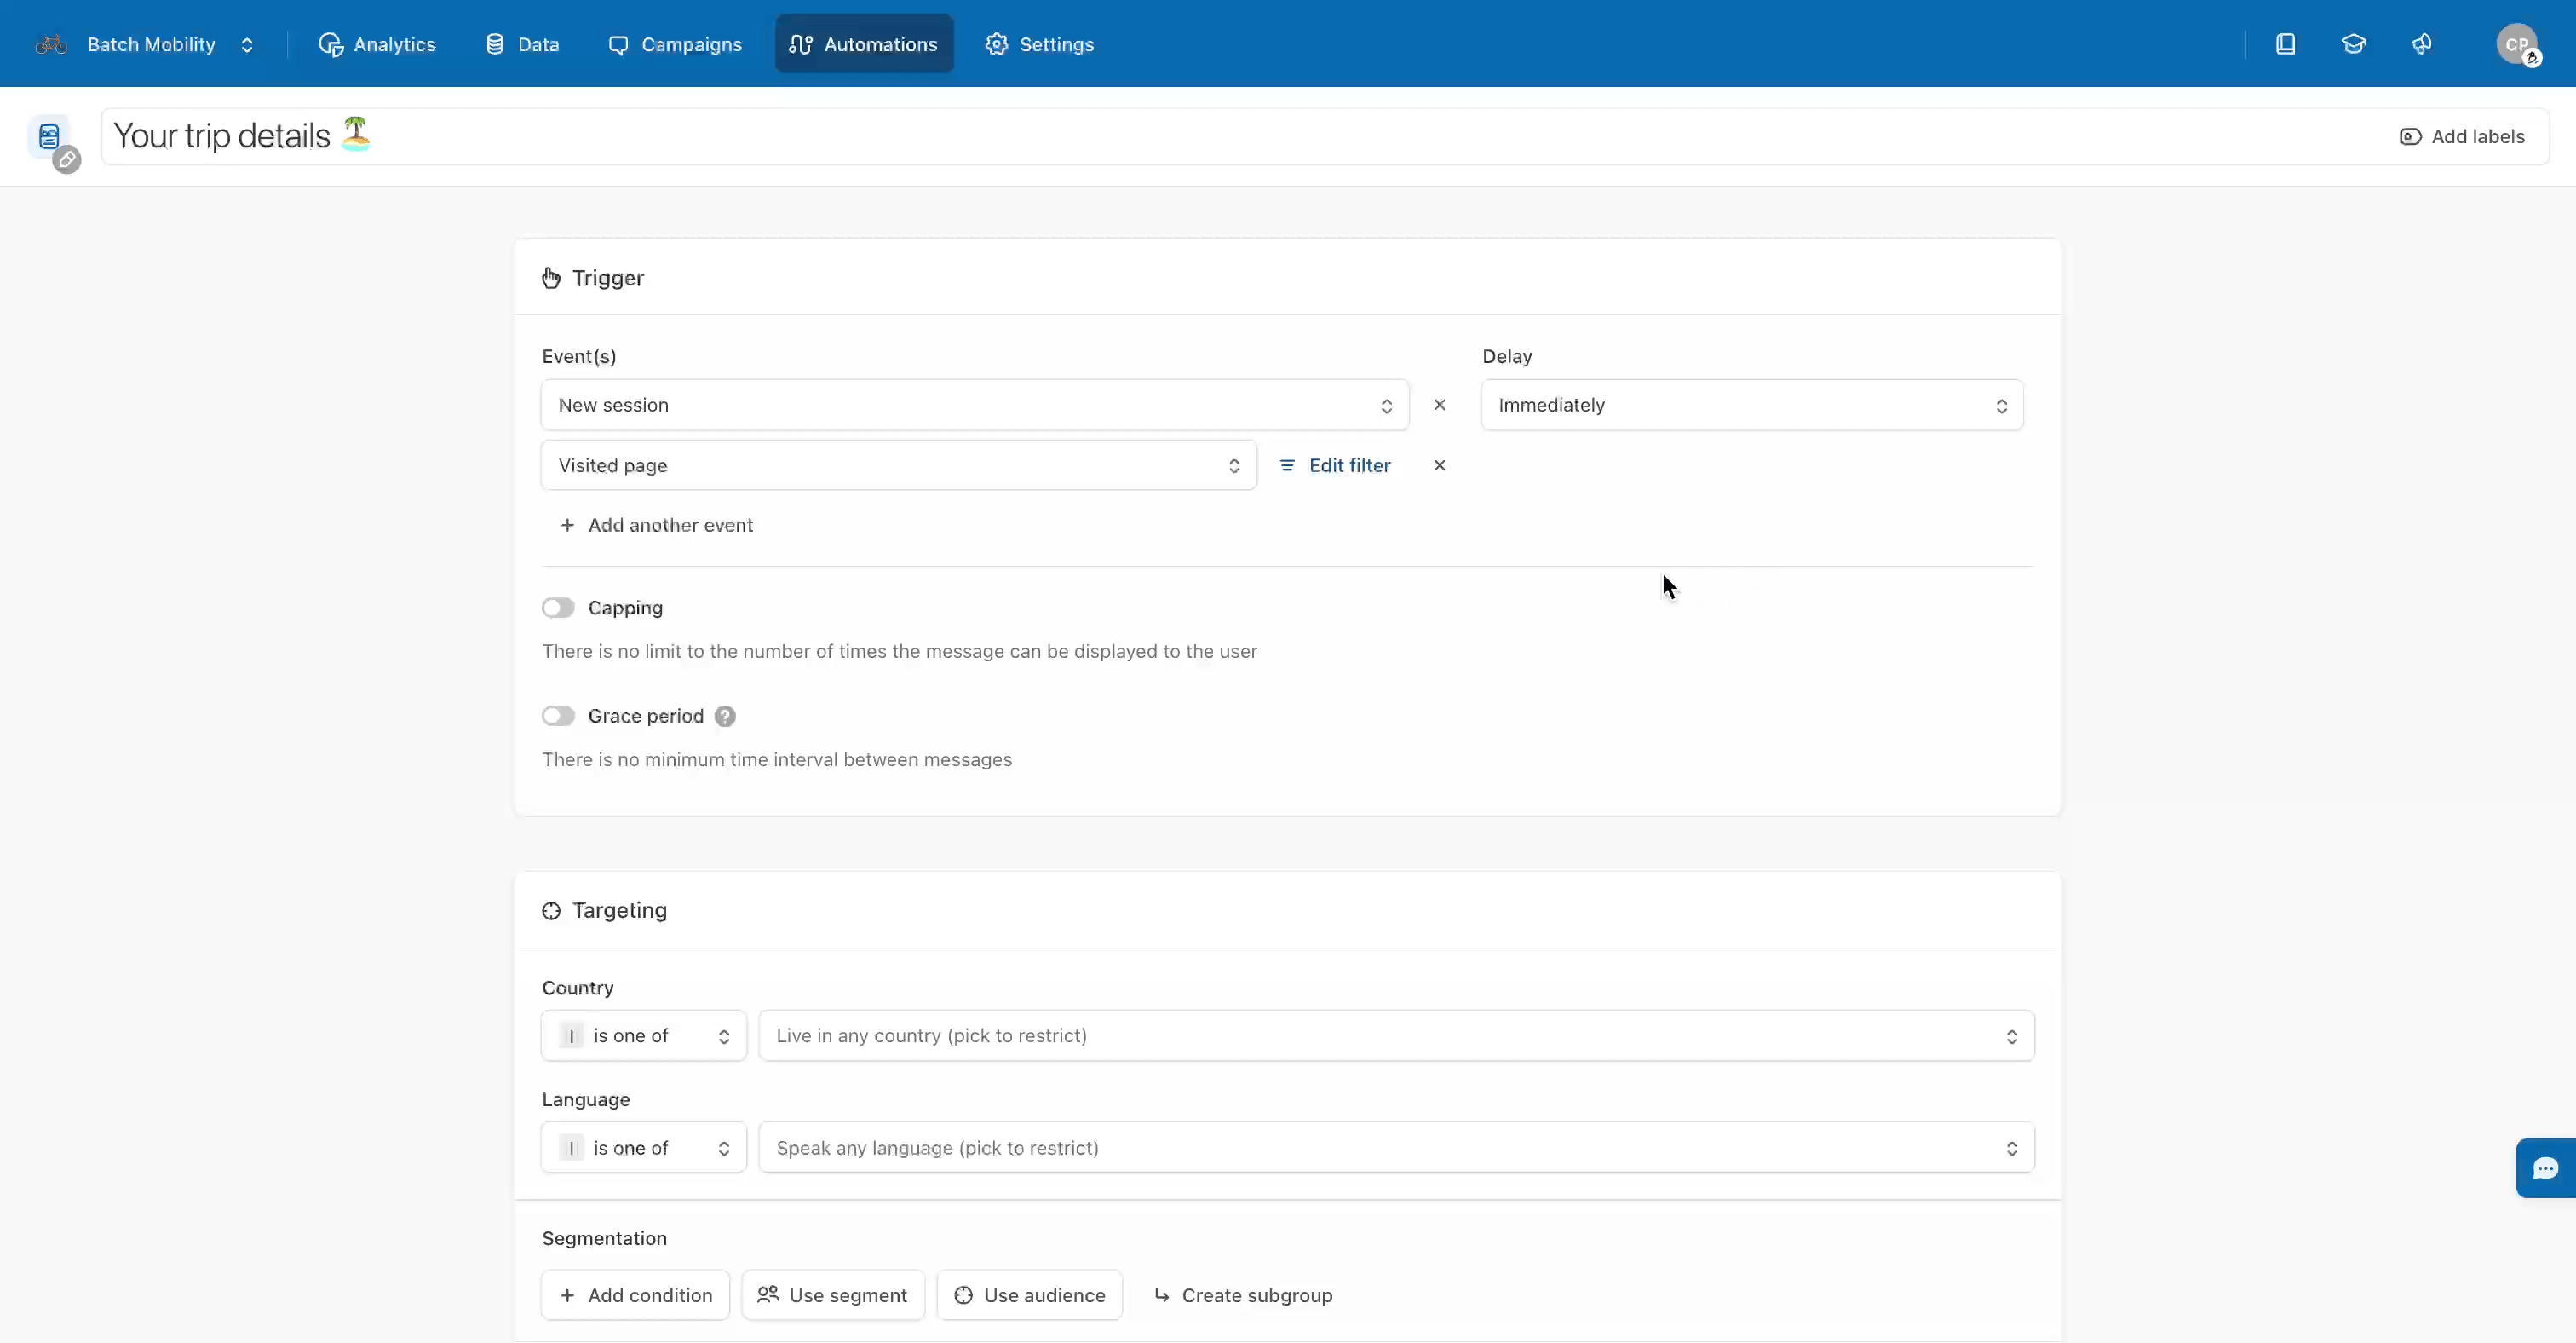Click the graduation cap academy icon
This screenshot has width=2576, height=1343.
pos(2353,44)
